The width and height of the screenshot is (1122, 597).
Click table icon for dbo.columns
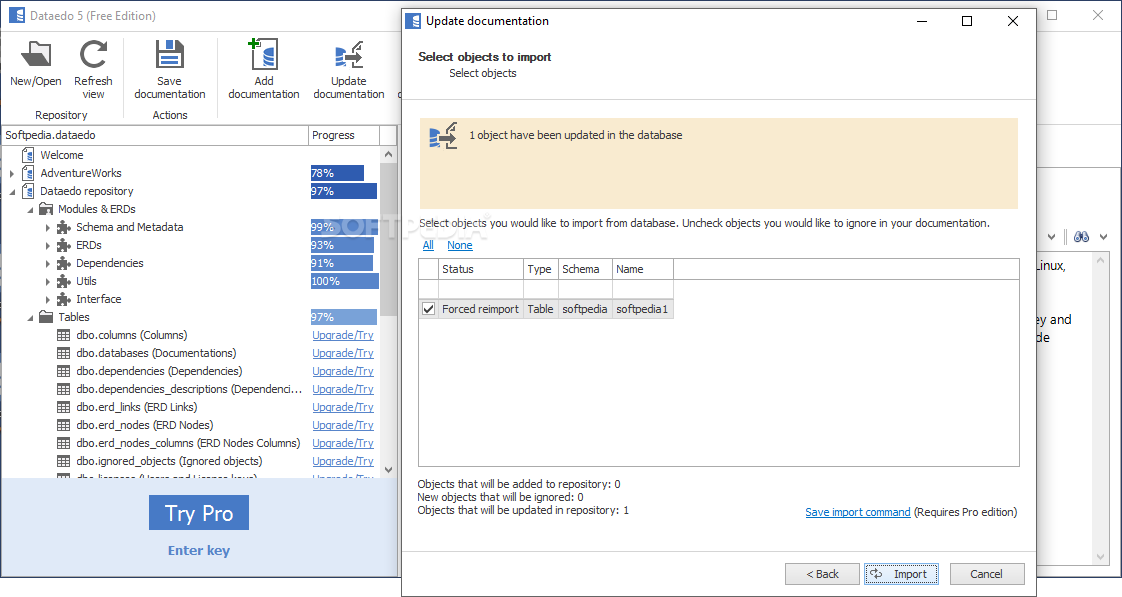click(64, 335)
